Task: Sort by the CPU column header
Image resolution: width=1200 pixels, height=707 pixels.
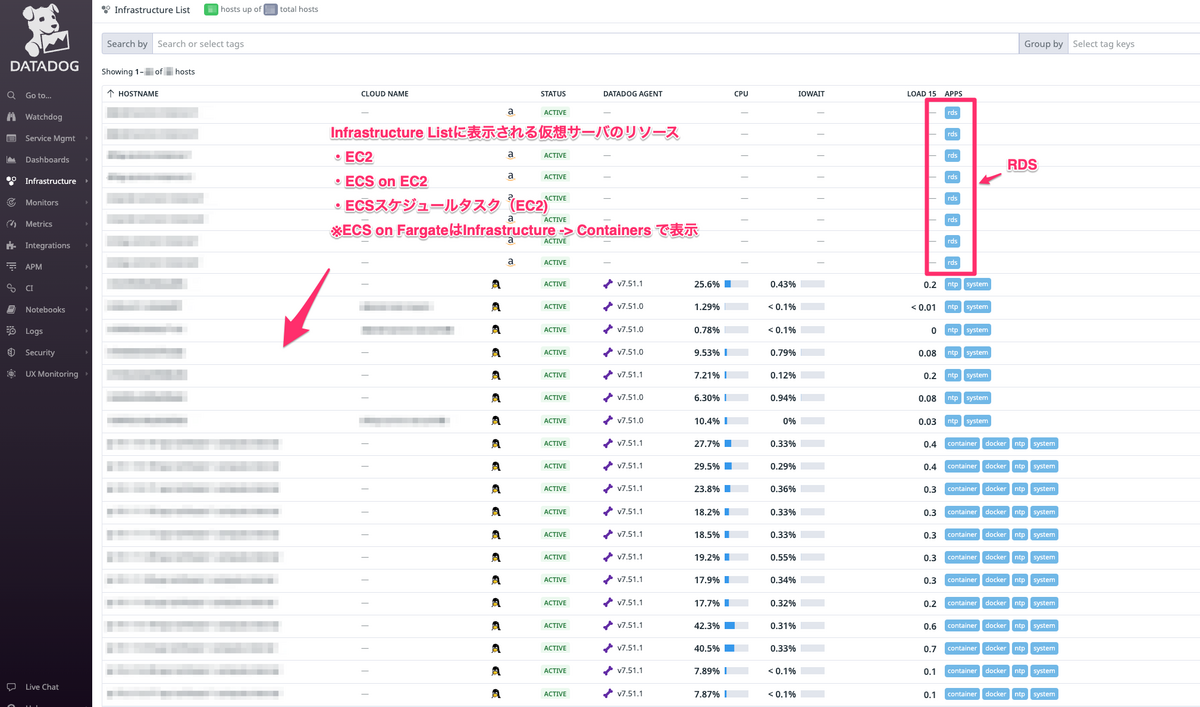Action: pos(741,94)
